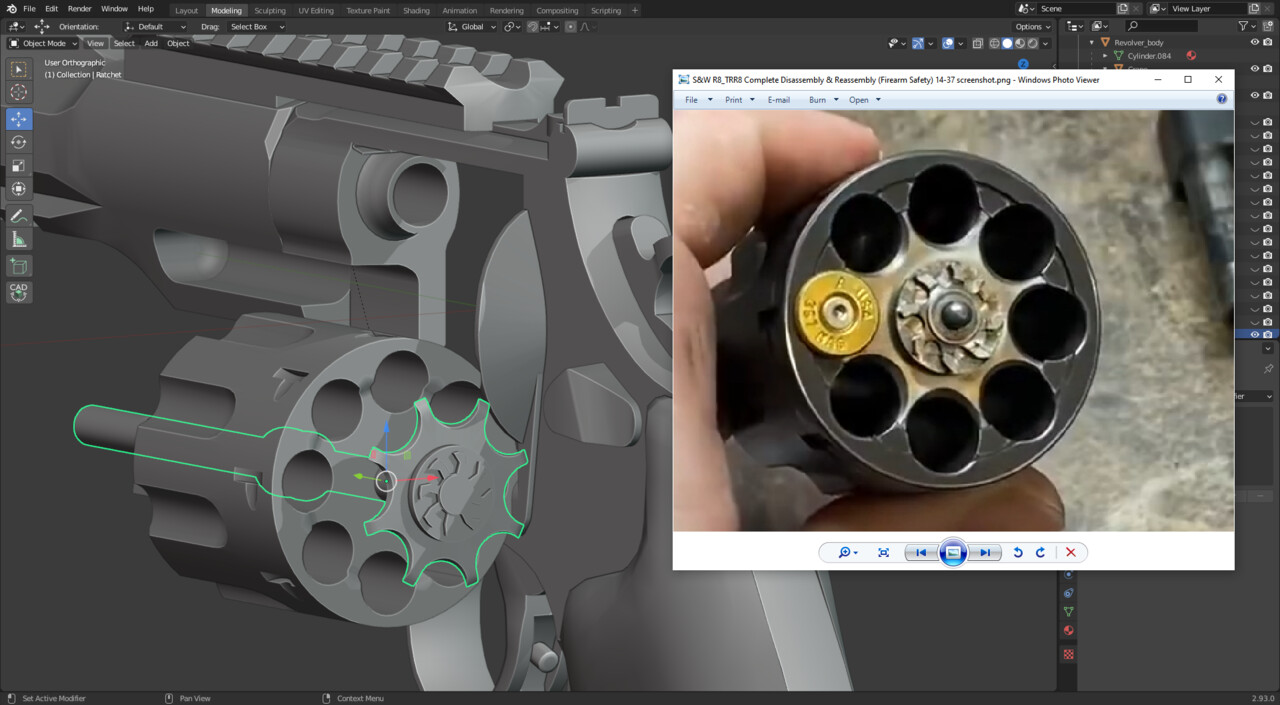The width and height of the screenshot is (1280, 705).
Task: Select the Move tool in the toolbar
Action: (x=19, y=119)
